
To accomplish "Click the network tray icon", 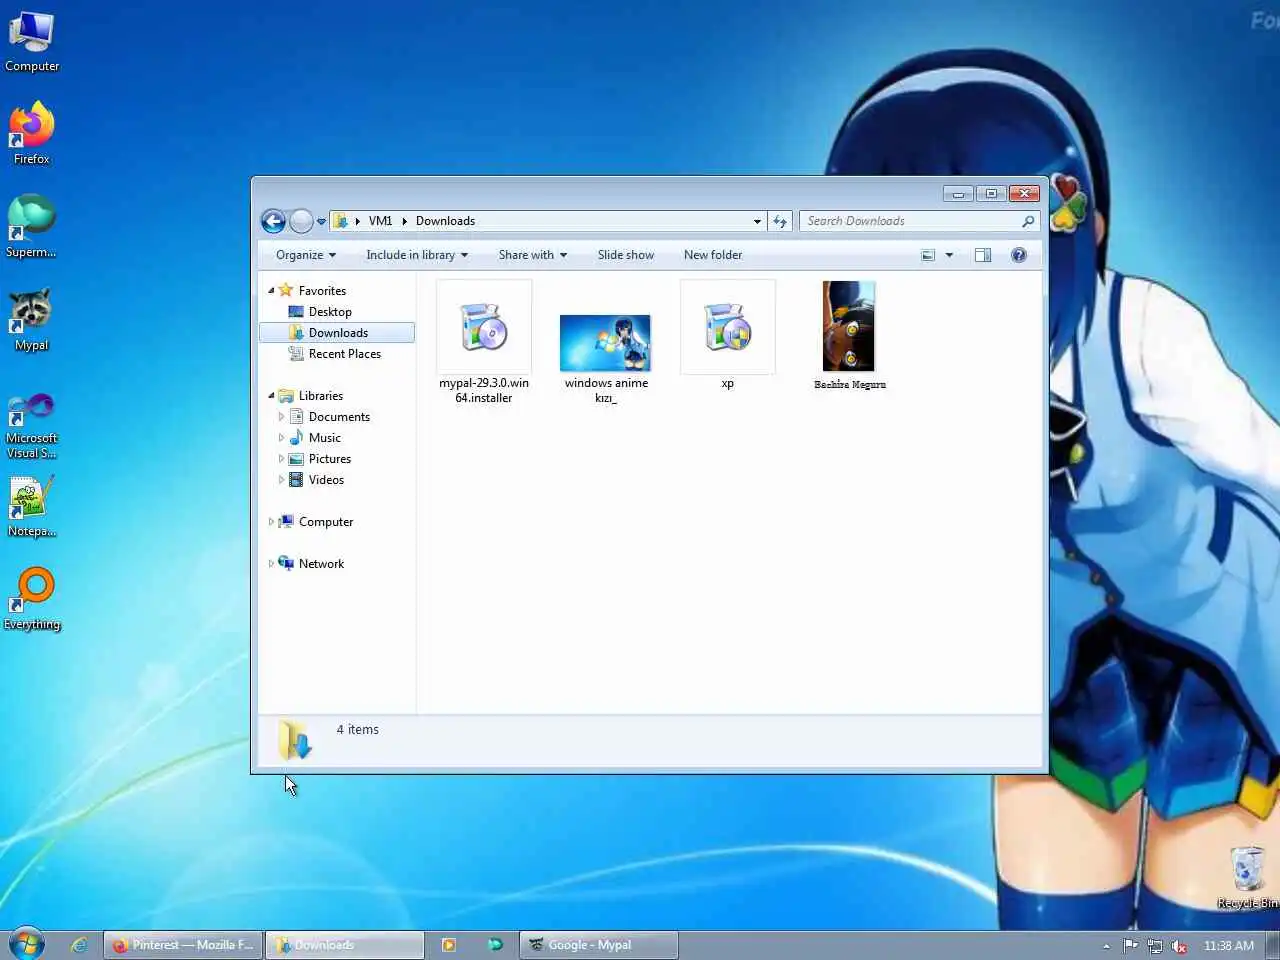I will point(1155,946).
